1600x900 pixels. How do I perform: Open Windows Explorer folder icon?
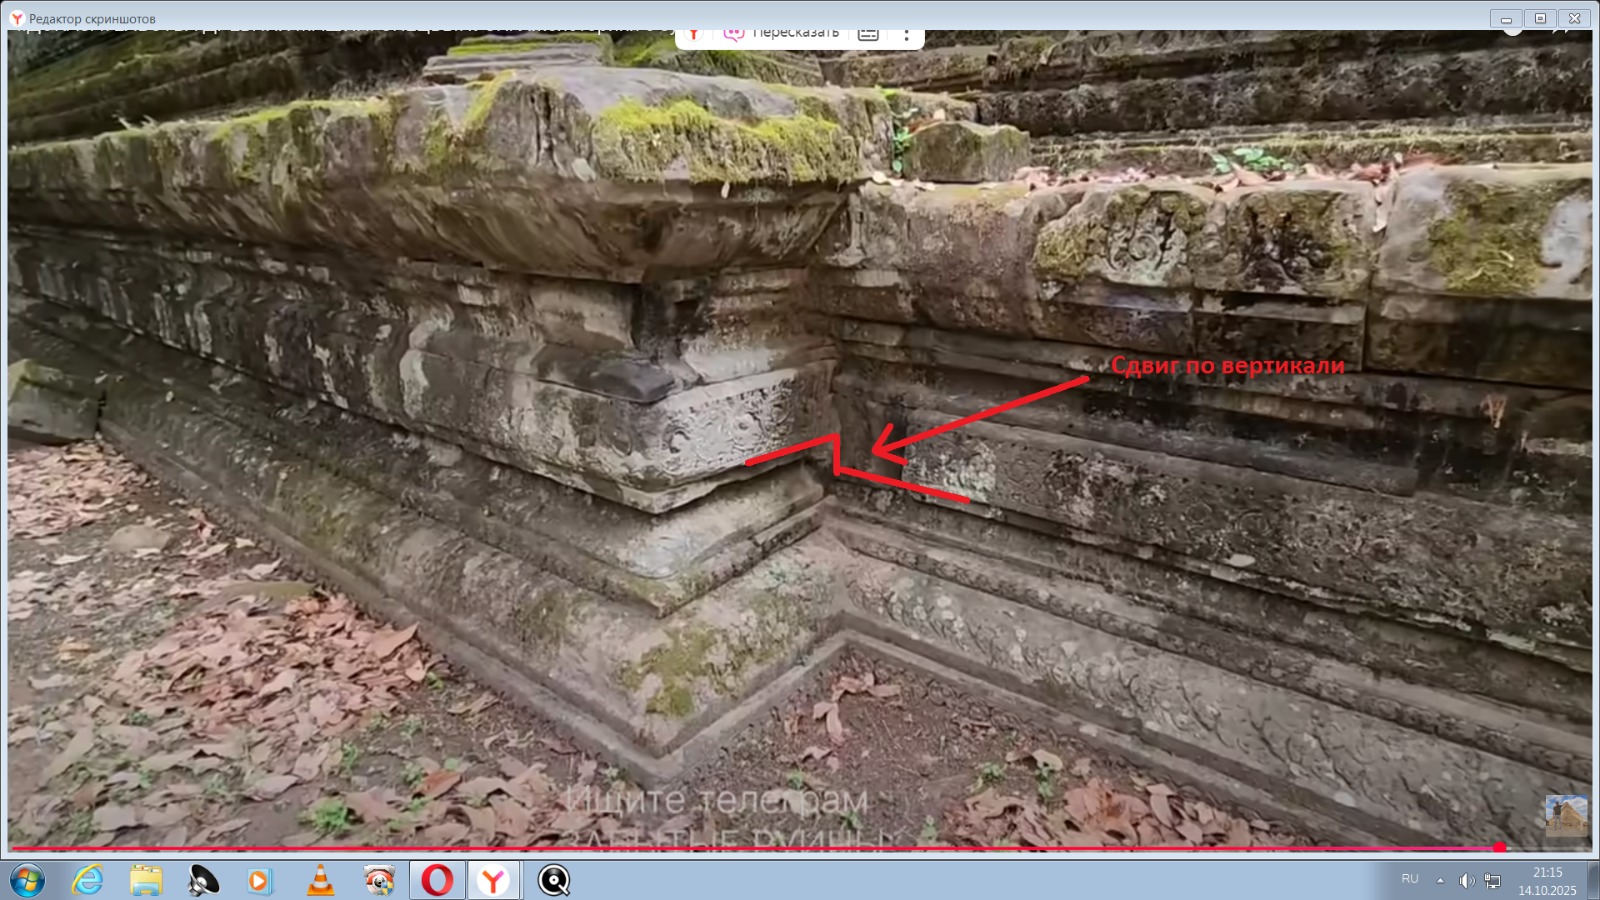coord(146,880)
